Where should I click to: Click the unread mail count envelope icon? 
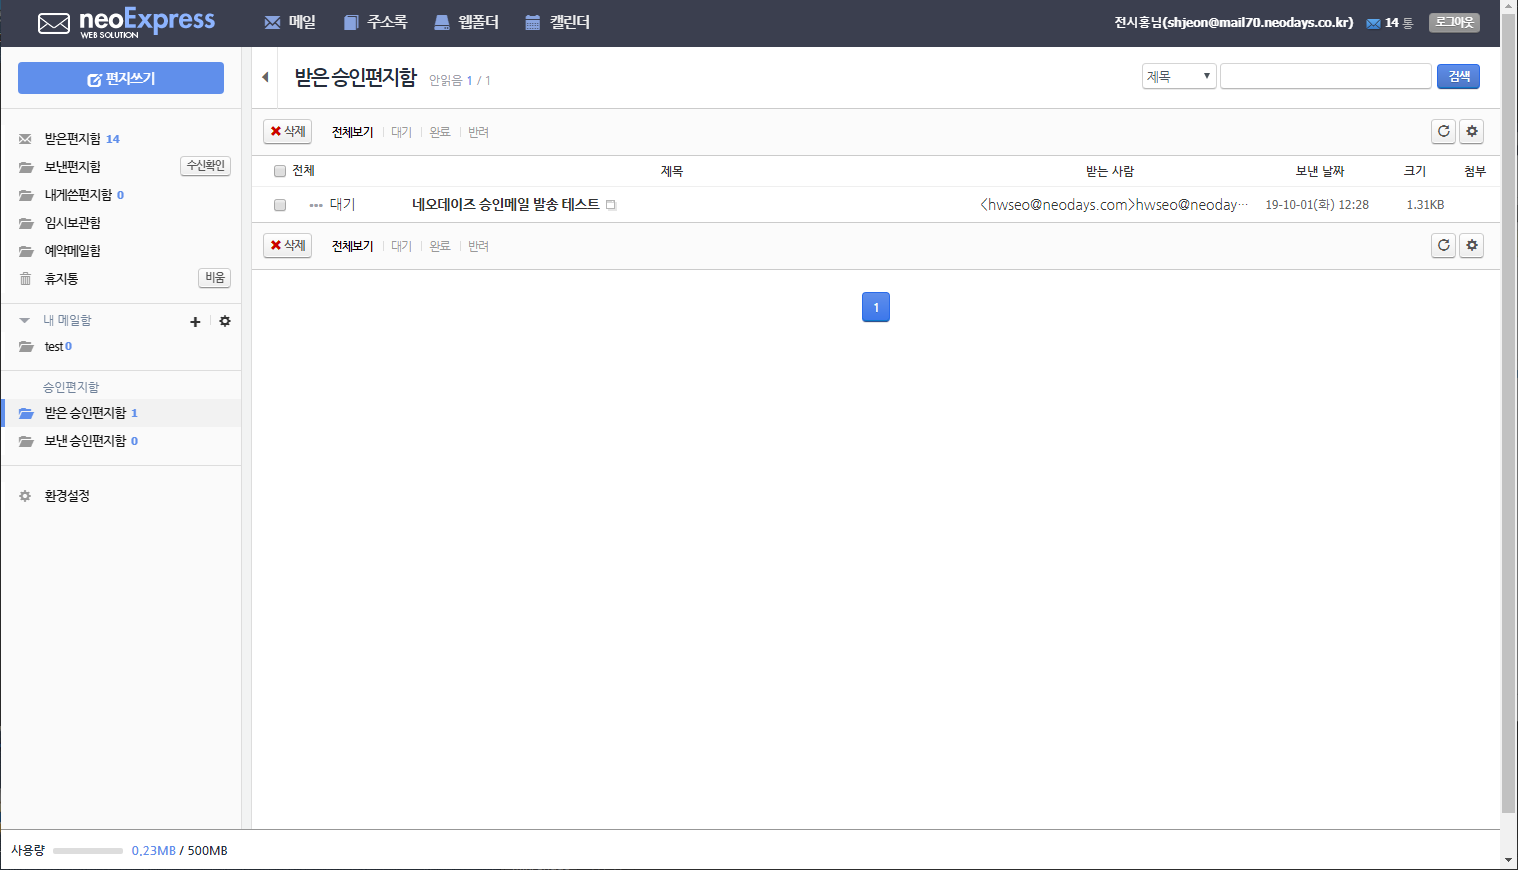coord(1373,23)
